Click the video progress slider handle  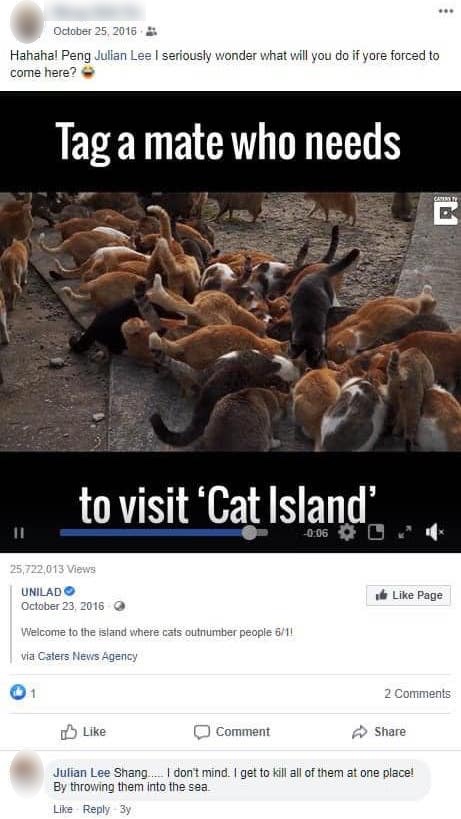250,532
